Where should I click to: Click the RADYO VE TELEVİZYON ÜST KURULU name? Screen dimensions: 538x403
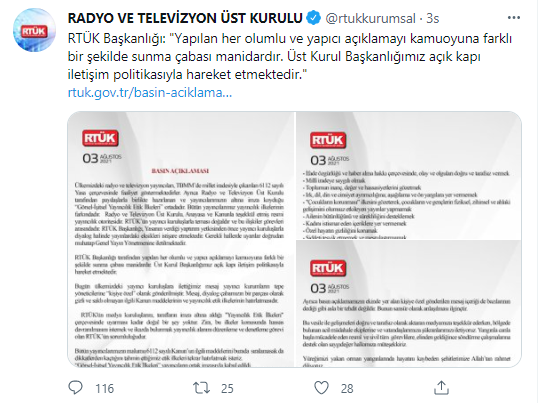point(185,18)
